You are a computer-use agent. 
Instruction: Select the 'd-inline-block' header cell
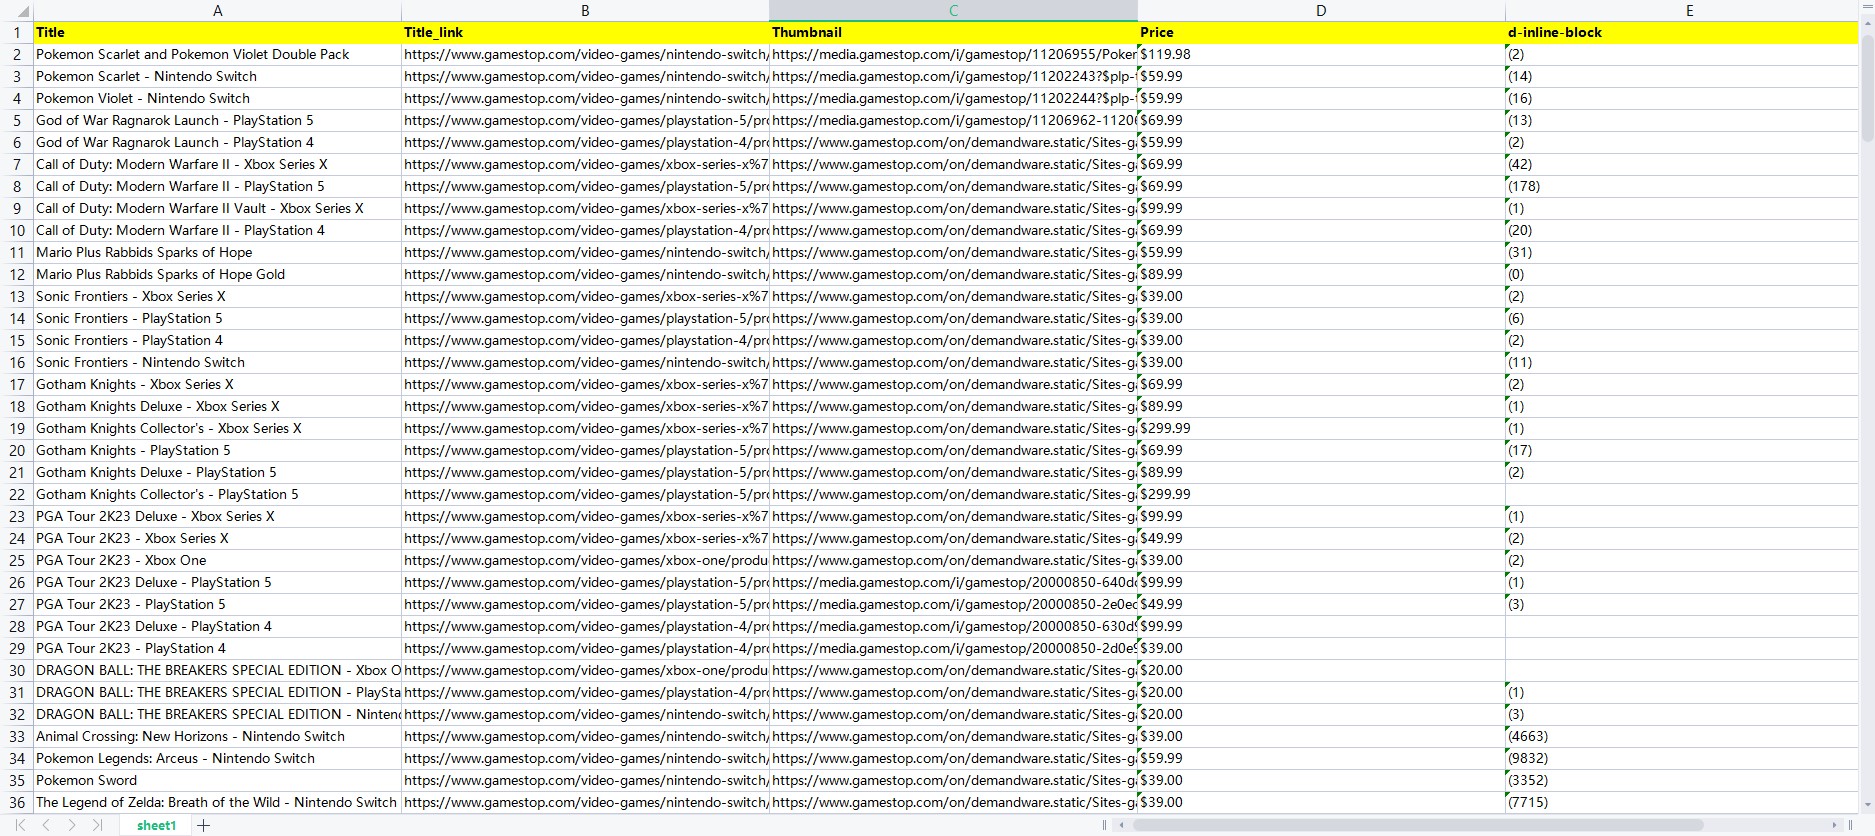(x=1682, y=32)
